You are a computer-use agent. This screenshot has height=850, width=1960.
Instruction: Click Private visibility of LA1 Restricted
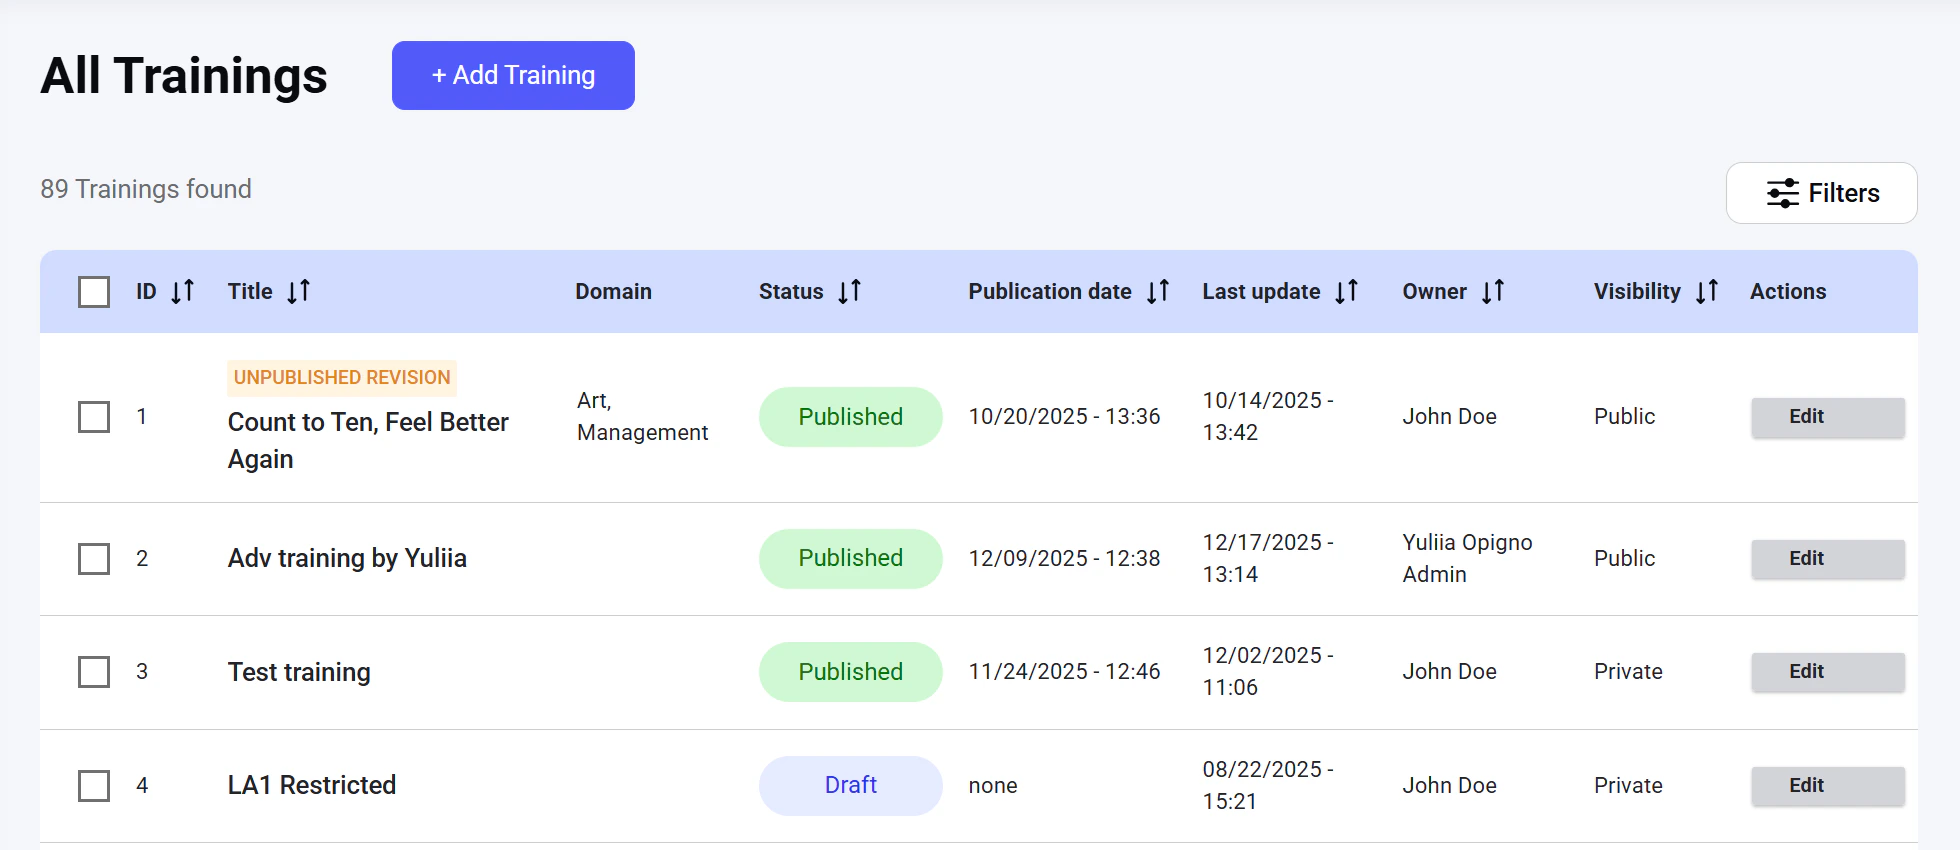point(1628,785)
